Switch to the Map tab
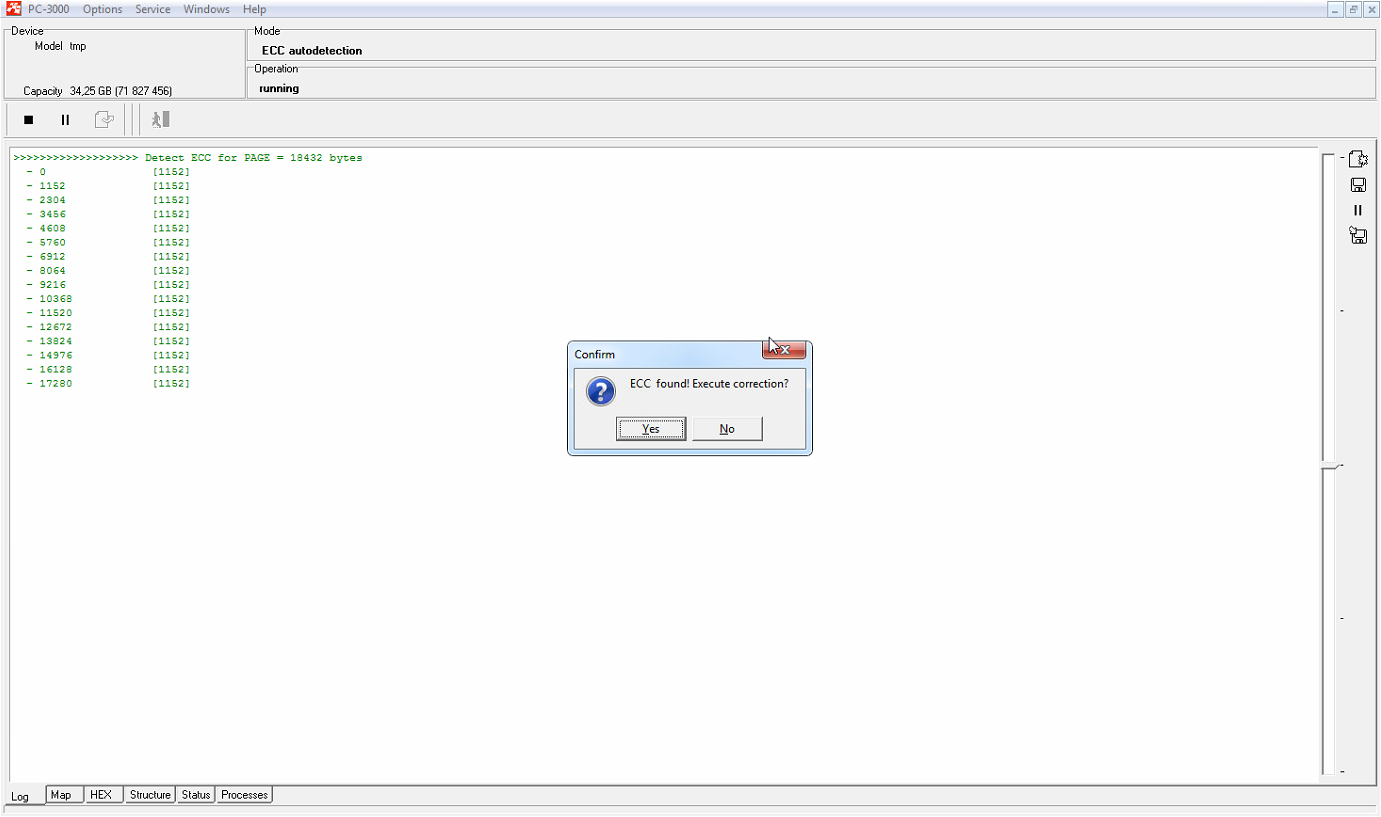 coord(61,795)
